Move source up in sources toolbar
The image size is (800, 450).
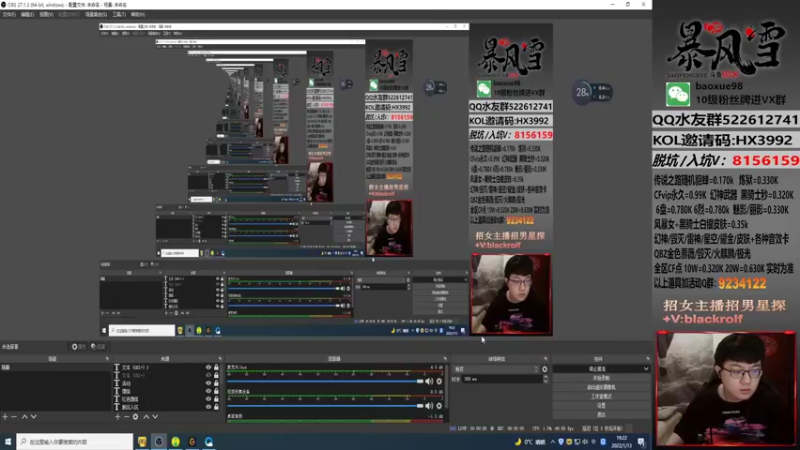(146, 417)
